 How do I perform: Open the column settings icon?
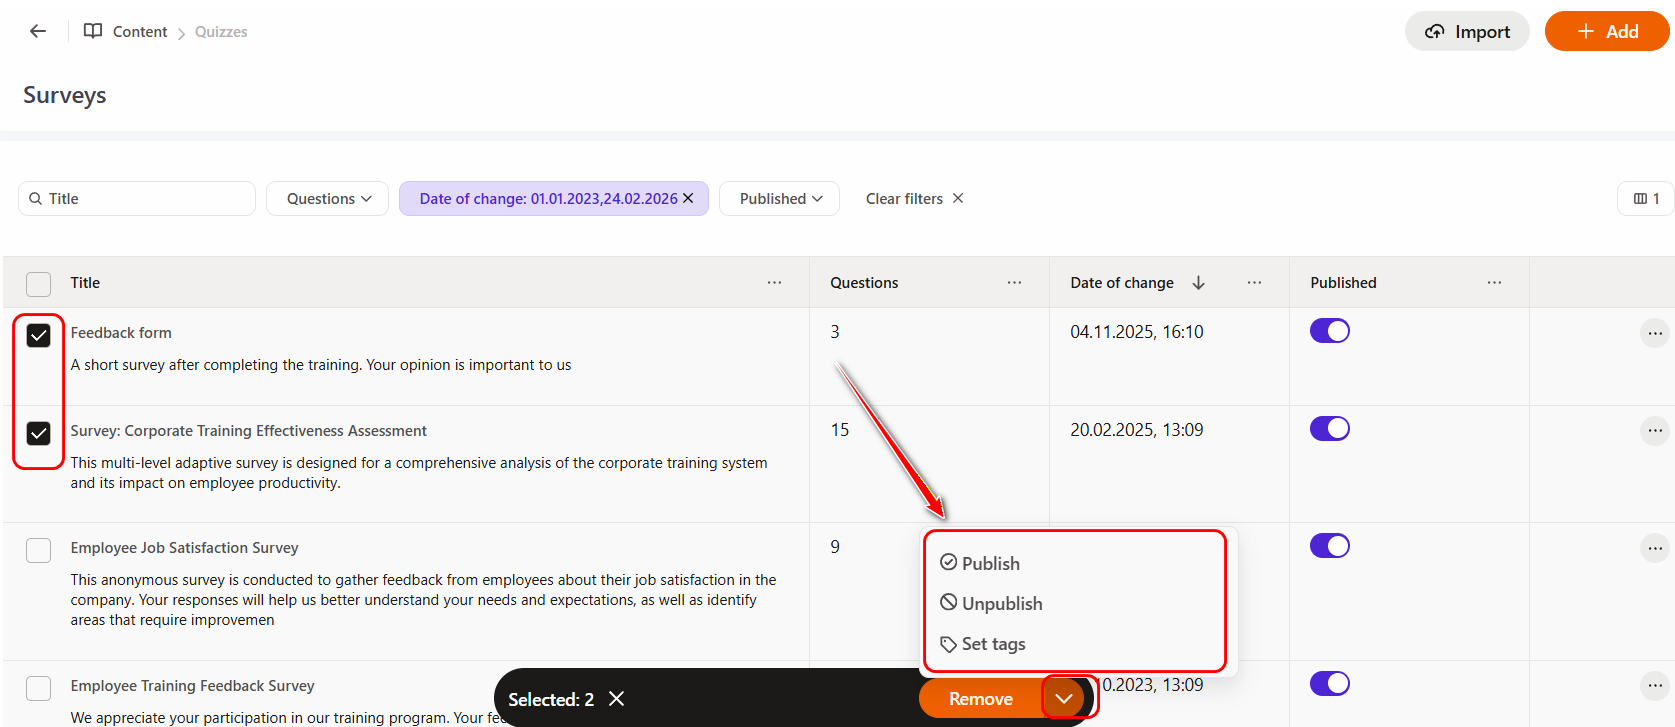tap(1645, 199)
